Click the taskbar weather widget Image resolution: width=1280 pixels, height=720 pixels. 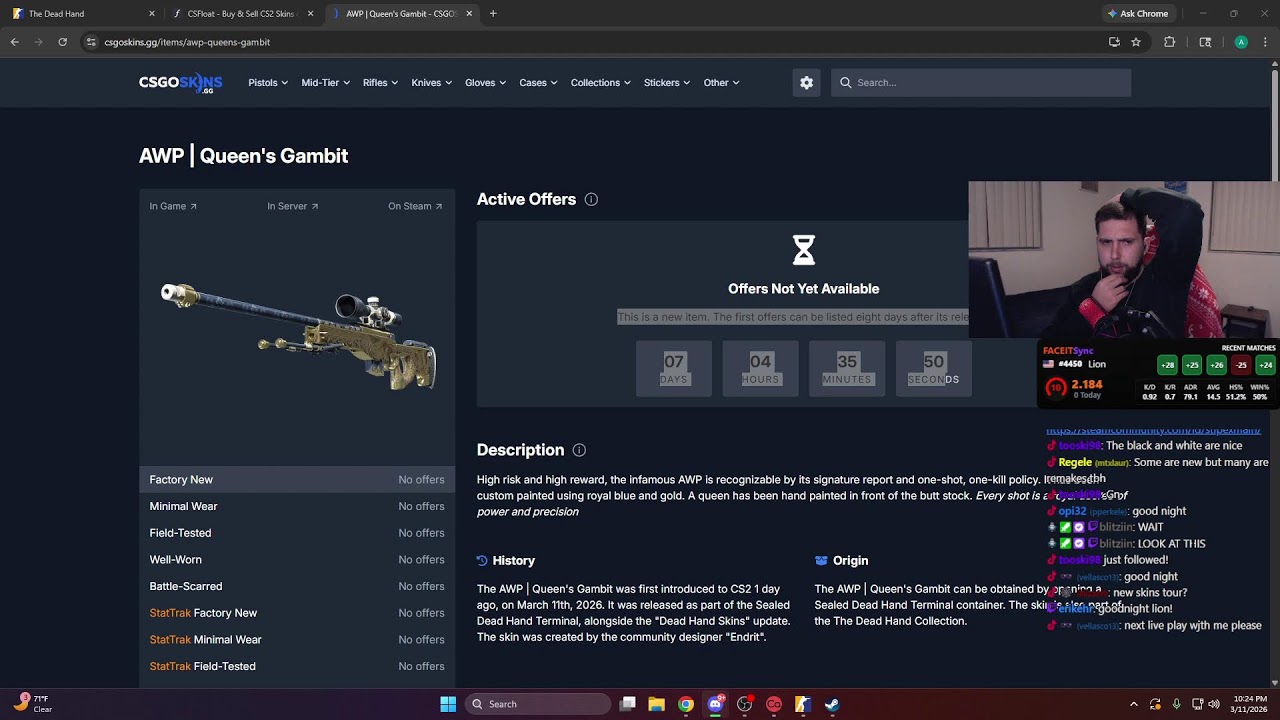coord(32,704)
